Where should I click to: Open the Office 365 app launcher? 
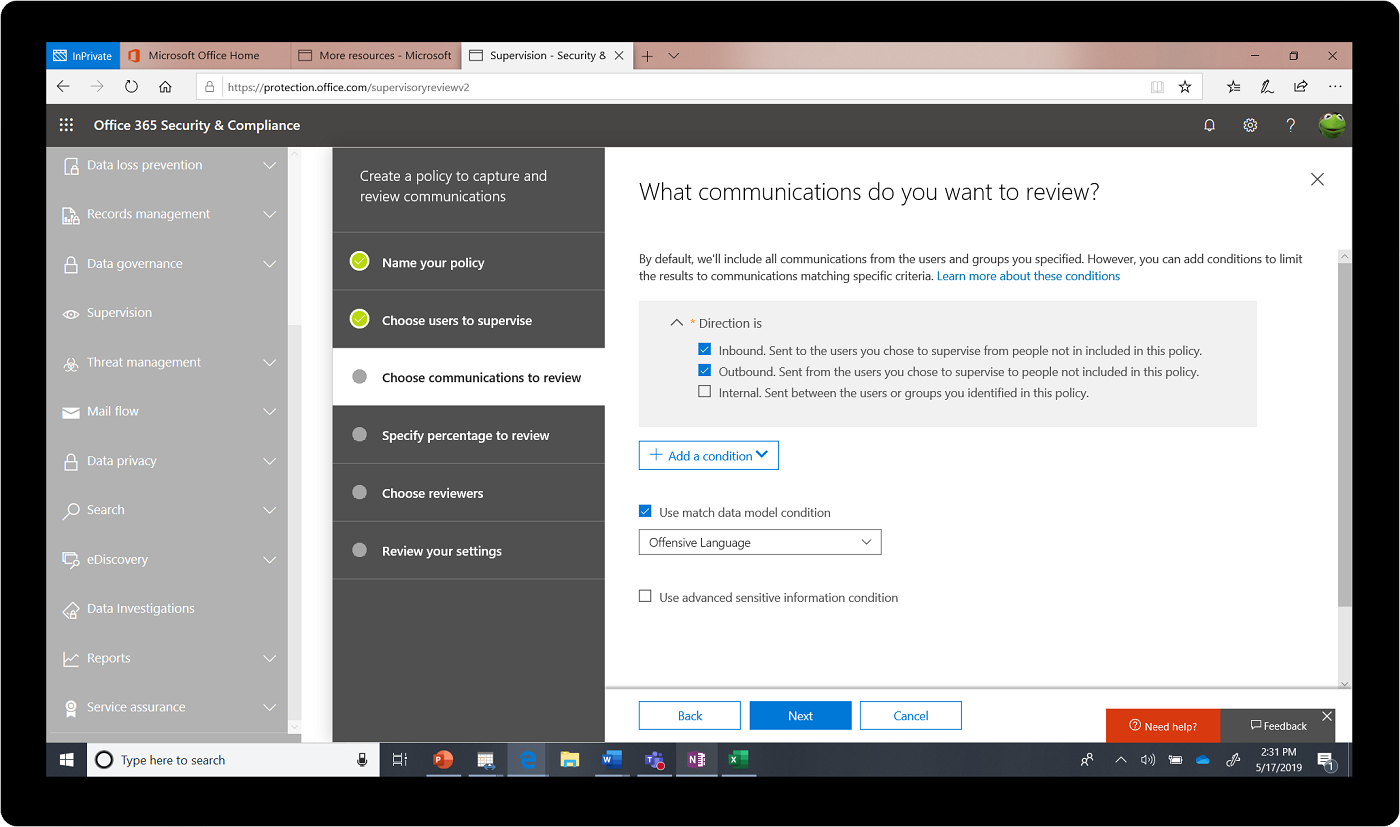[x=66, y=124]
